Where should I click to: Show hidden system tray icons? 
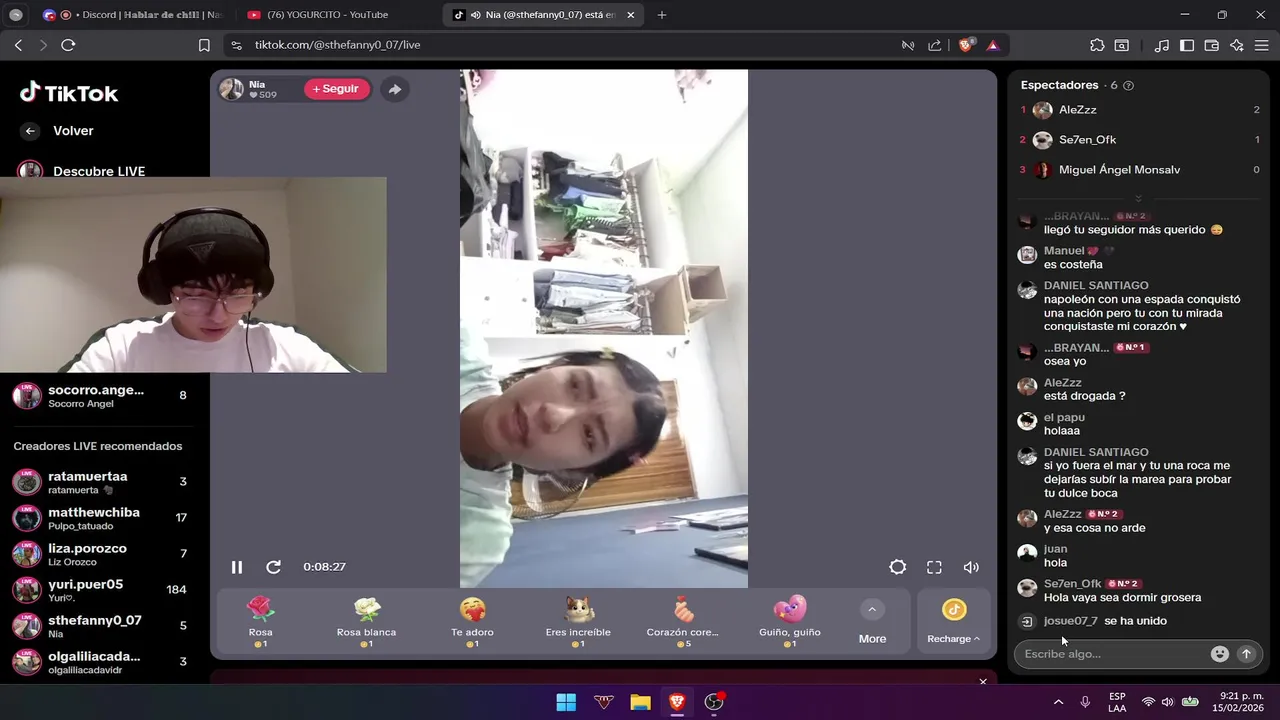tap(1058, 702)
